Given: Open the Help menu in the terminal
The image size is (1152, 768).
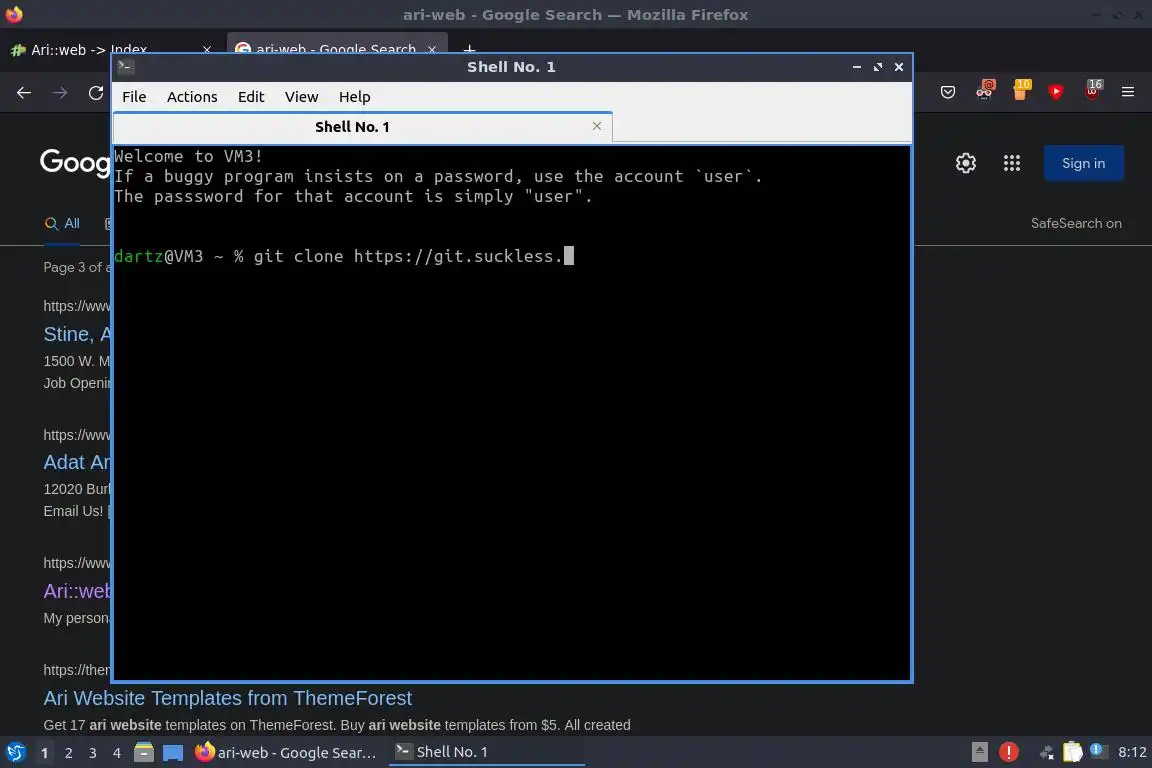Looking at the screenshot, I should pos(354,97).
